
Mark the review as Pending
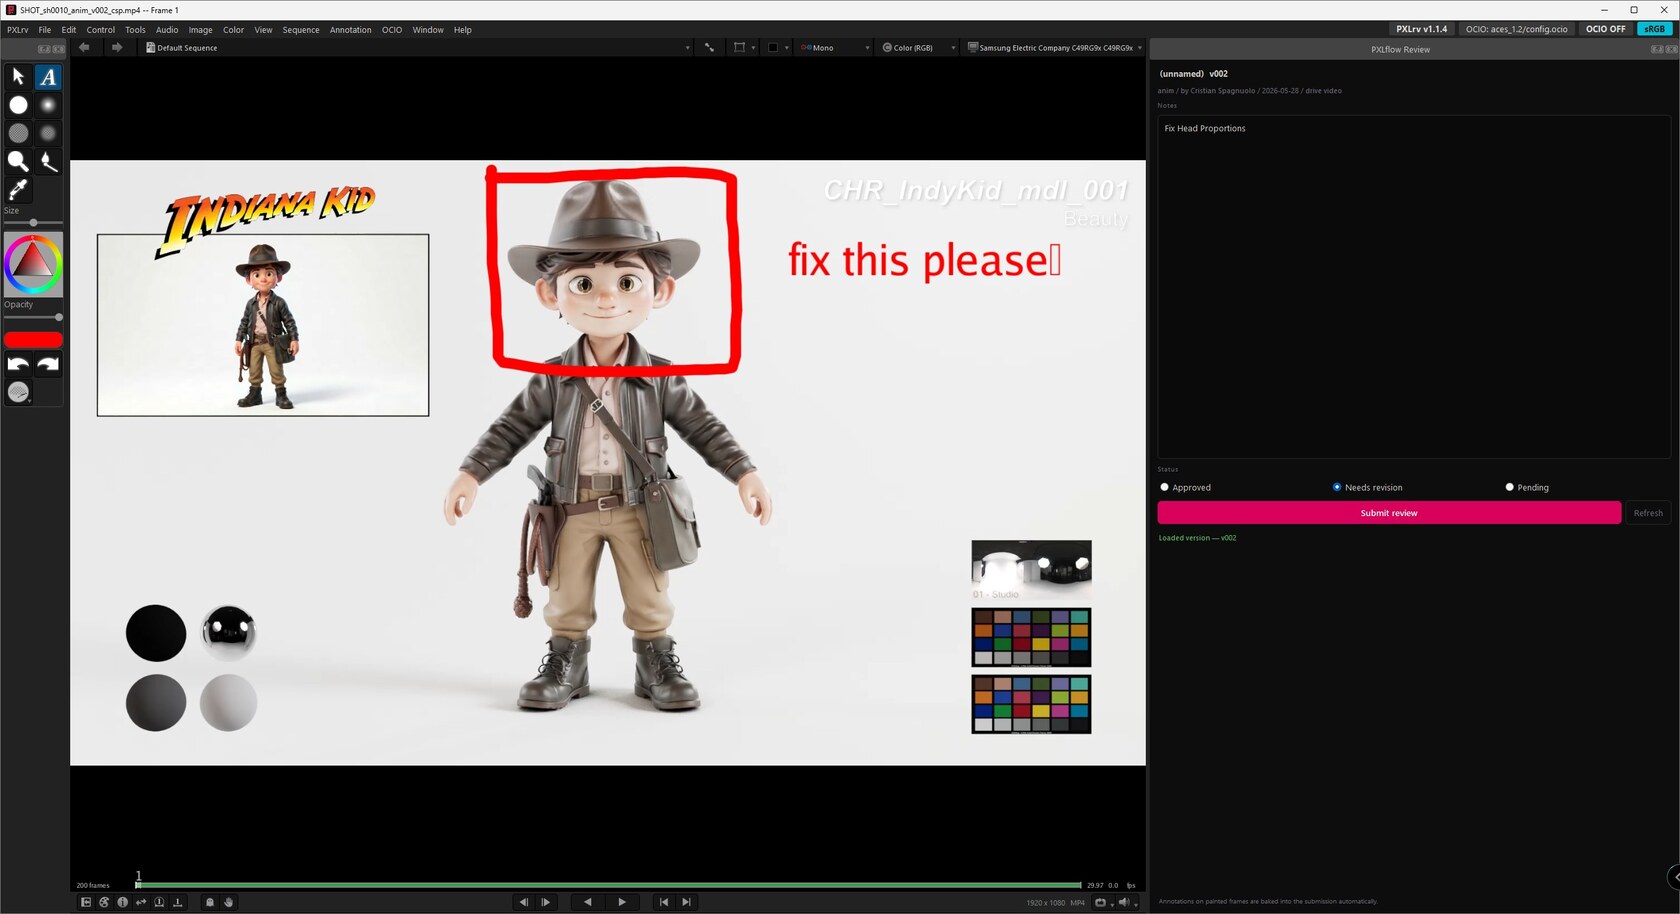pos(1527,487)
